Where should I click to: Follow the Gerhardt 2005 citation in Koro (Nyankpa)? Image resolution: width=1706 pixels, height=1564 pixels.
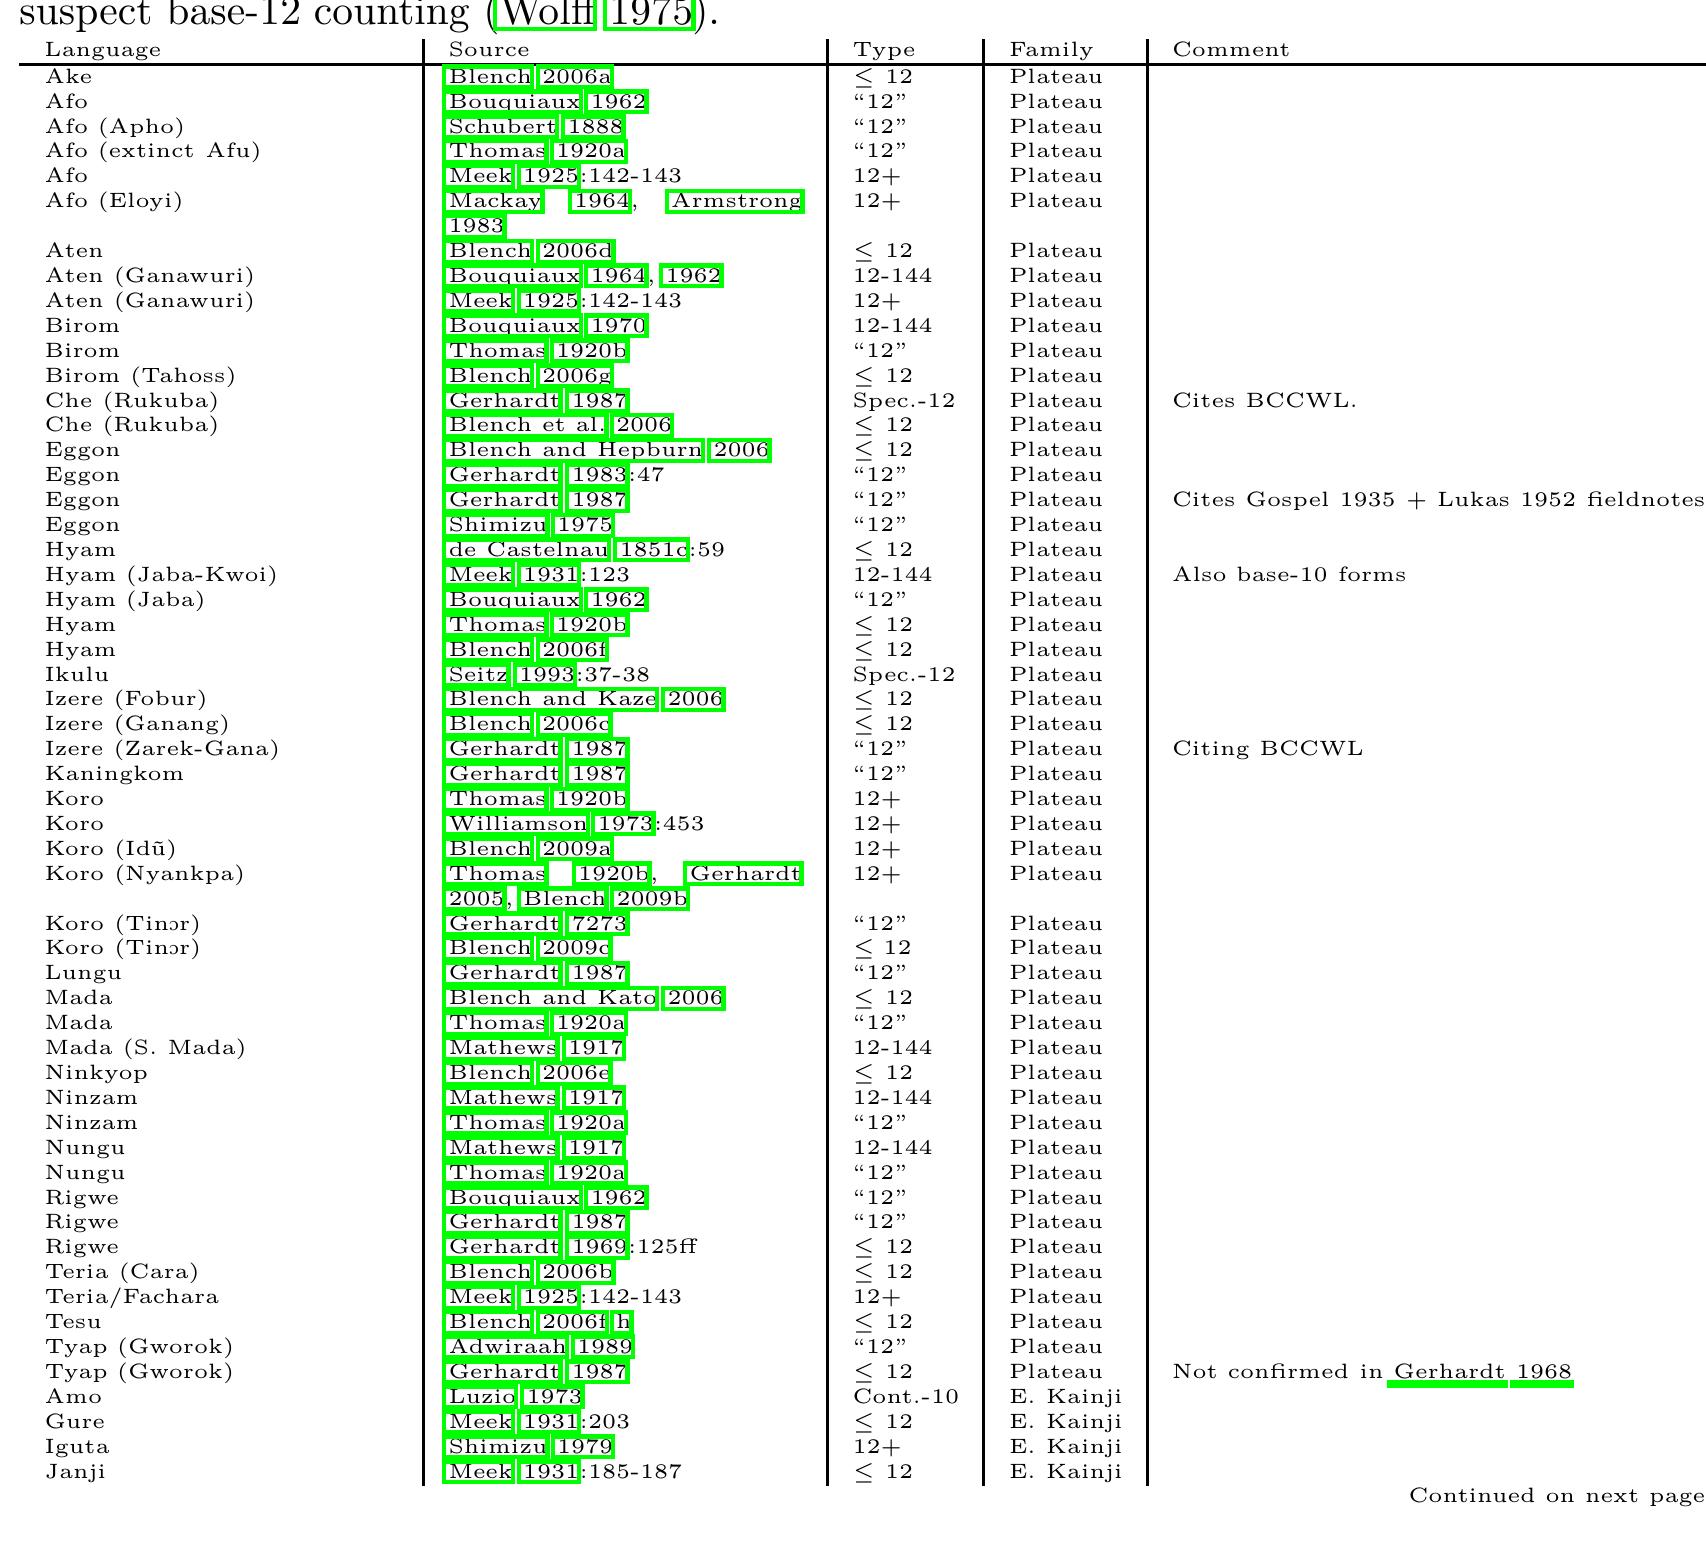coord(745,874)
